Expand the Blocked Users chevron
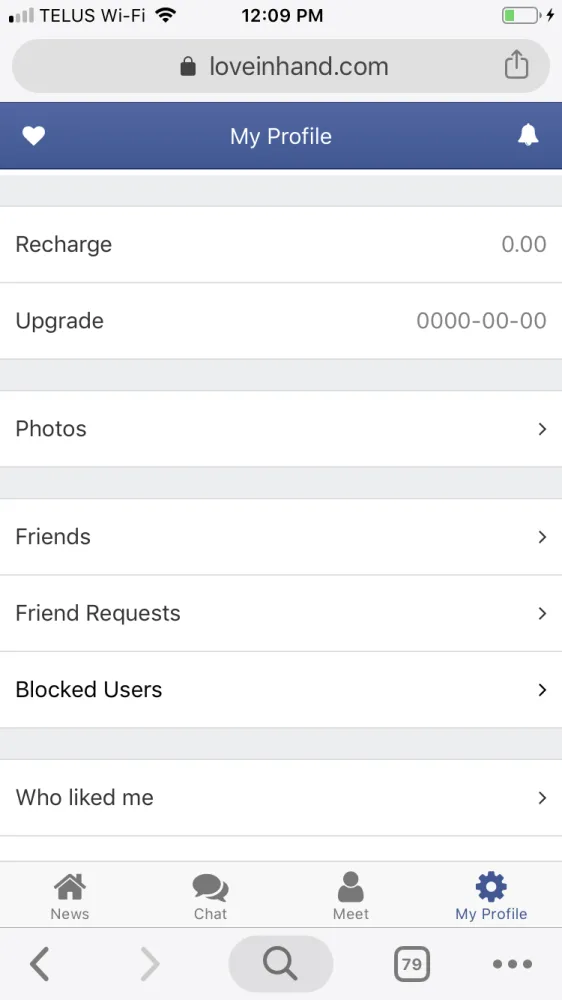This screenshot has width=562, height=1000. tap(542, 689)
